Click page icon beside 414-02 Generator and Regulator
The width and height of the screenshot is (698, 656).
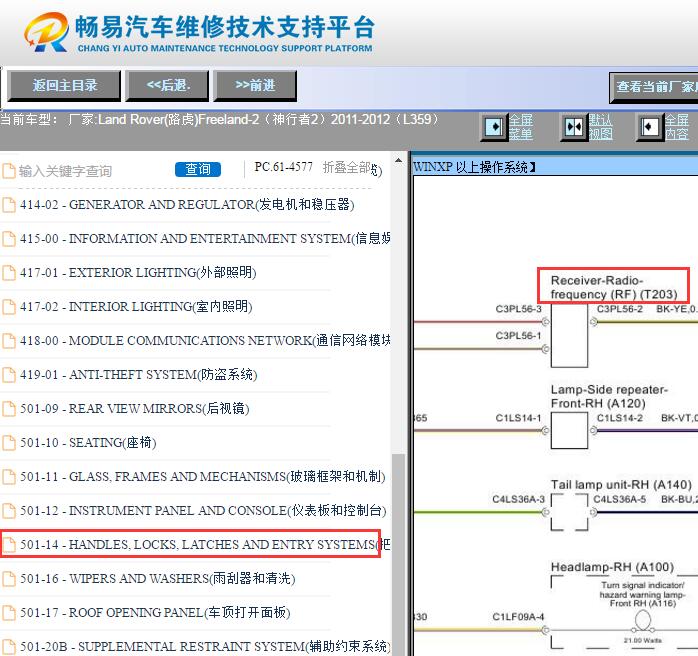point(8,205)
